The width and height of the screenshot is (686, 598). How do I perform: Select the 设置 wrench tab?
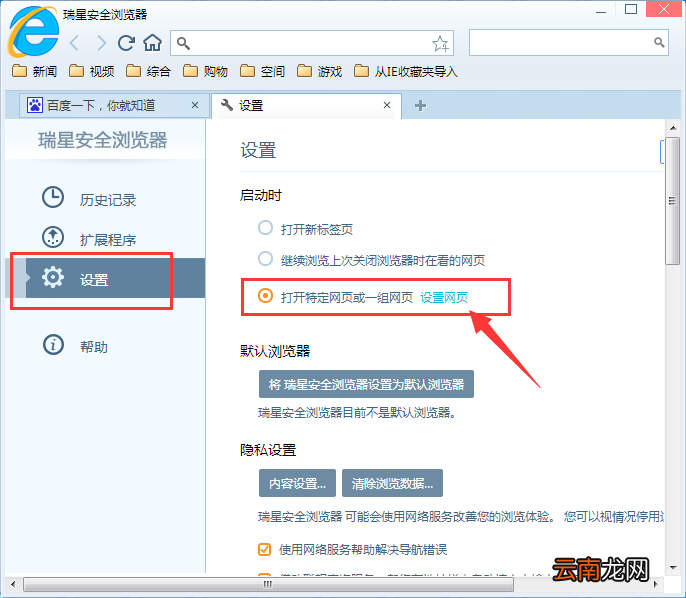[306, 105]
